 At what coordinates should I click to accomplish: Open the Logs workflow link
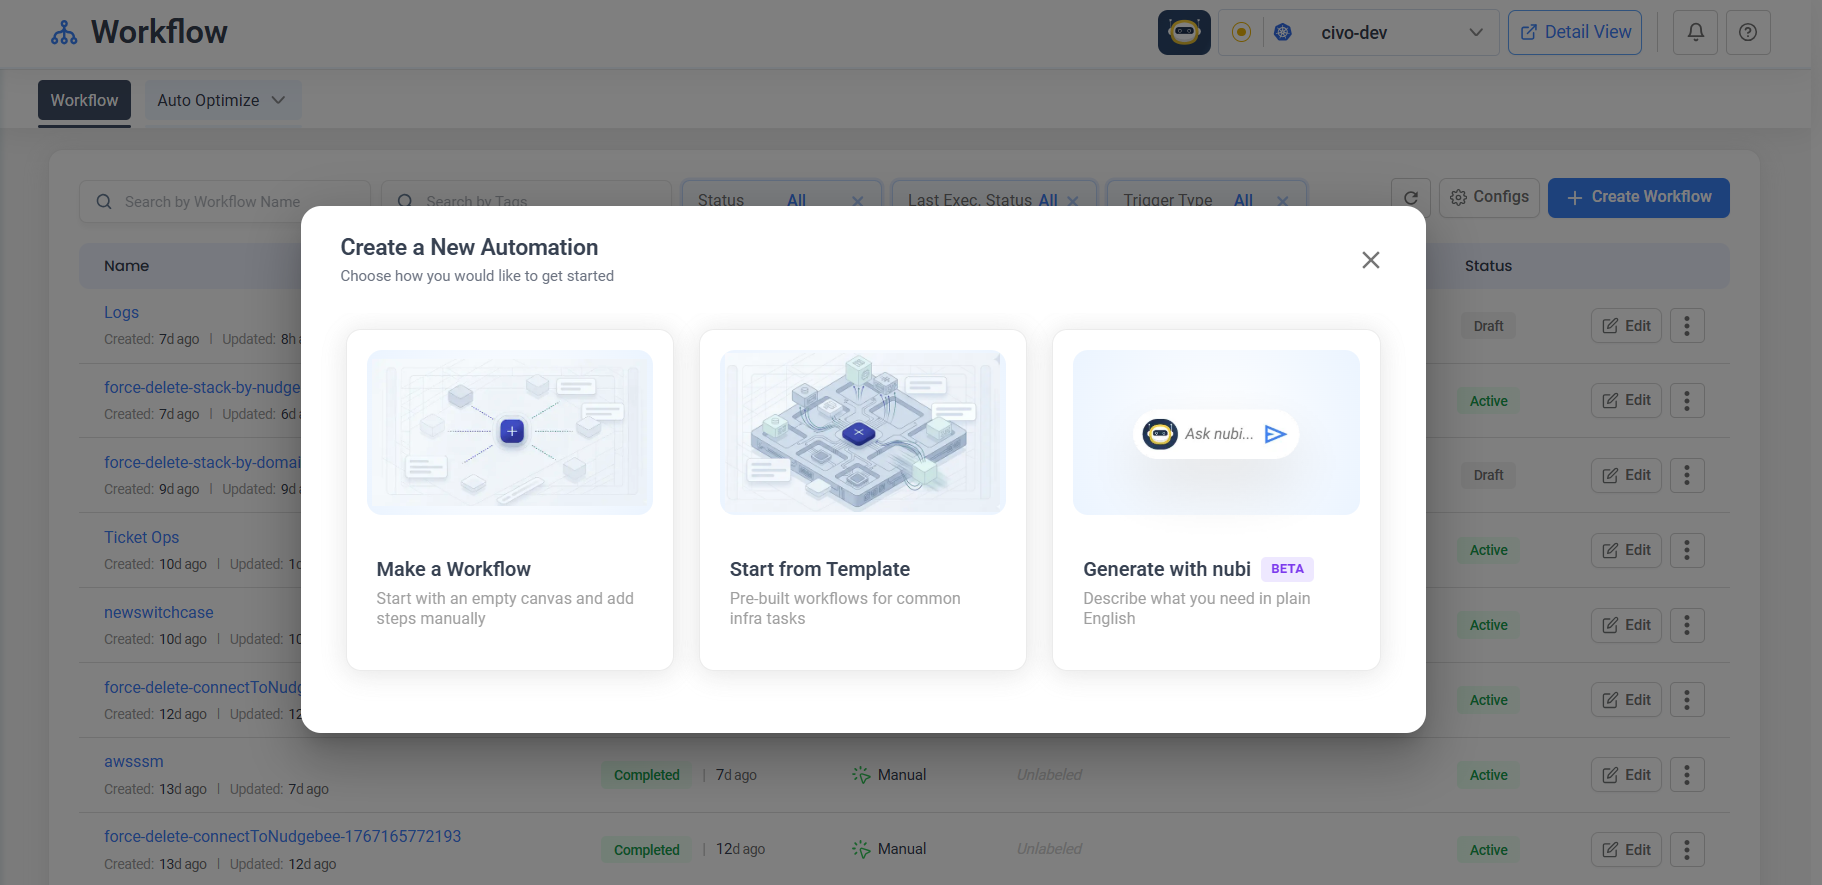(121, 313)
